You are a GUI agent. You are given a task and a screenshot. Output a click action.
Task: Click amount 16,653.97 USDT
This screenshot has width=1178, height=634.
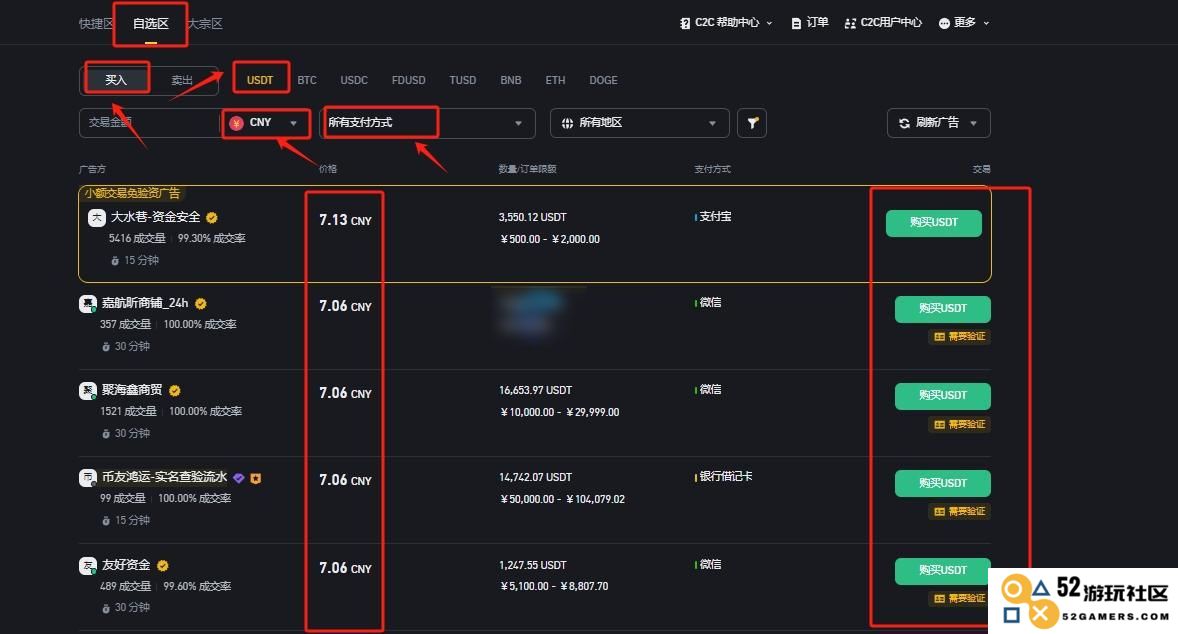535,391
